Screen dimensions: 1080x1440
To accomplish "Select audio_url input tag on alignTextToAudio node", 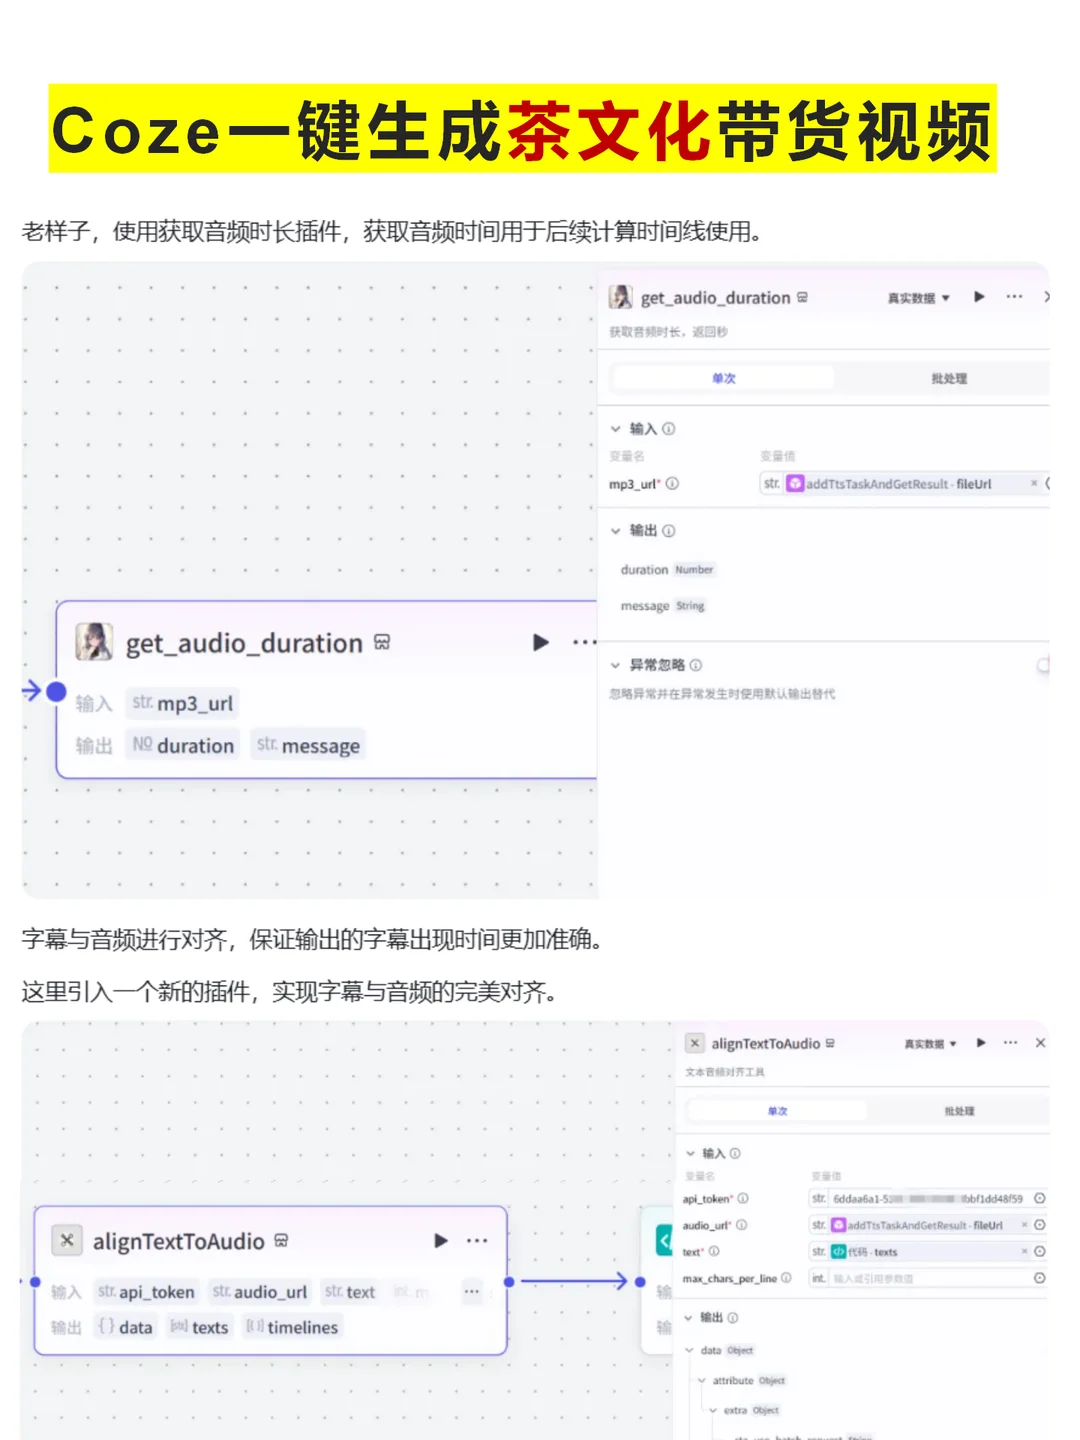I will 260,1292.
